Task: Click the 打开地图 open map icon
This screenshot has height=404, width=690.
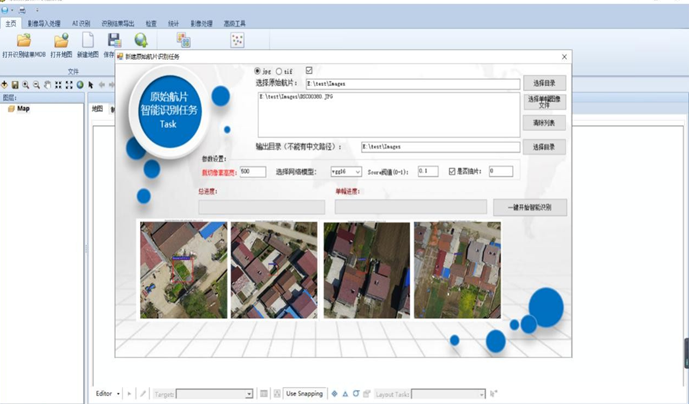Action: 61,40
